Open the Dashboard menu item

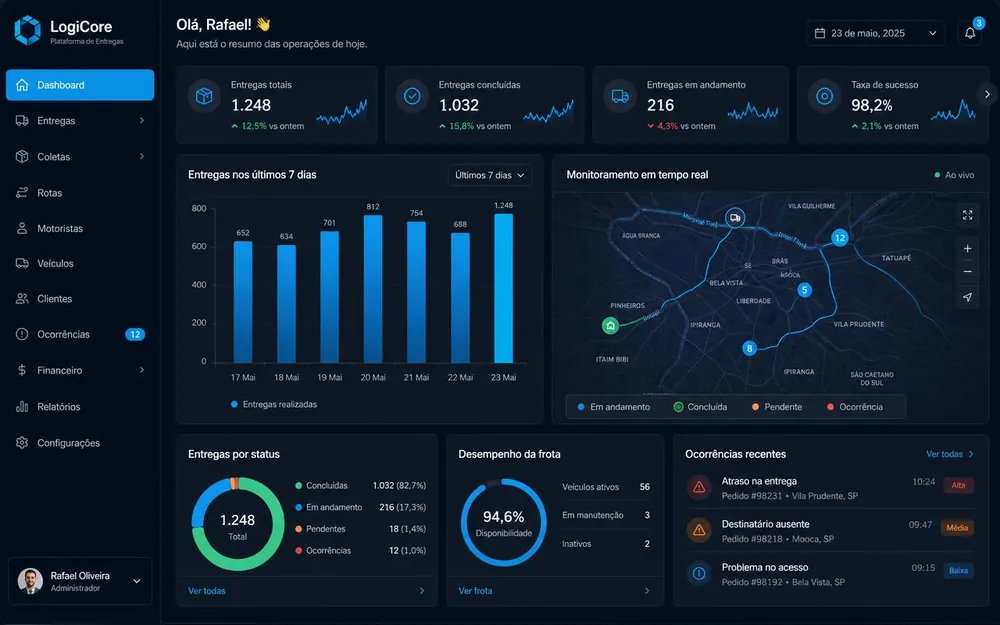point(80,85)
